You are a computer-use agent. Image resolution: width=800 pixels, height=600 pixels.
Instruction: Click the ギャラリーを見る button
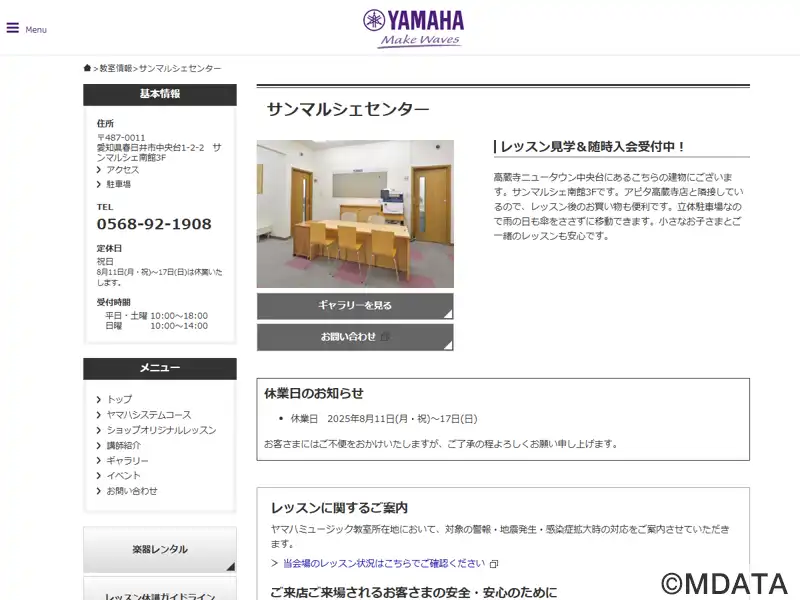tap(355, 306)
